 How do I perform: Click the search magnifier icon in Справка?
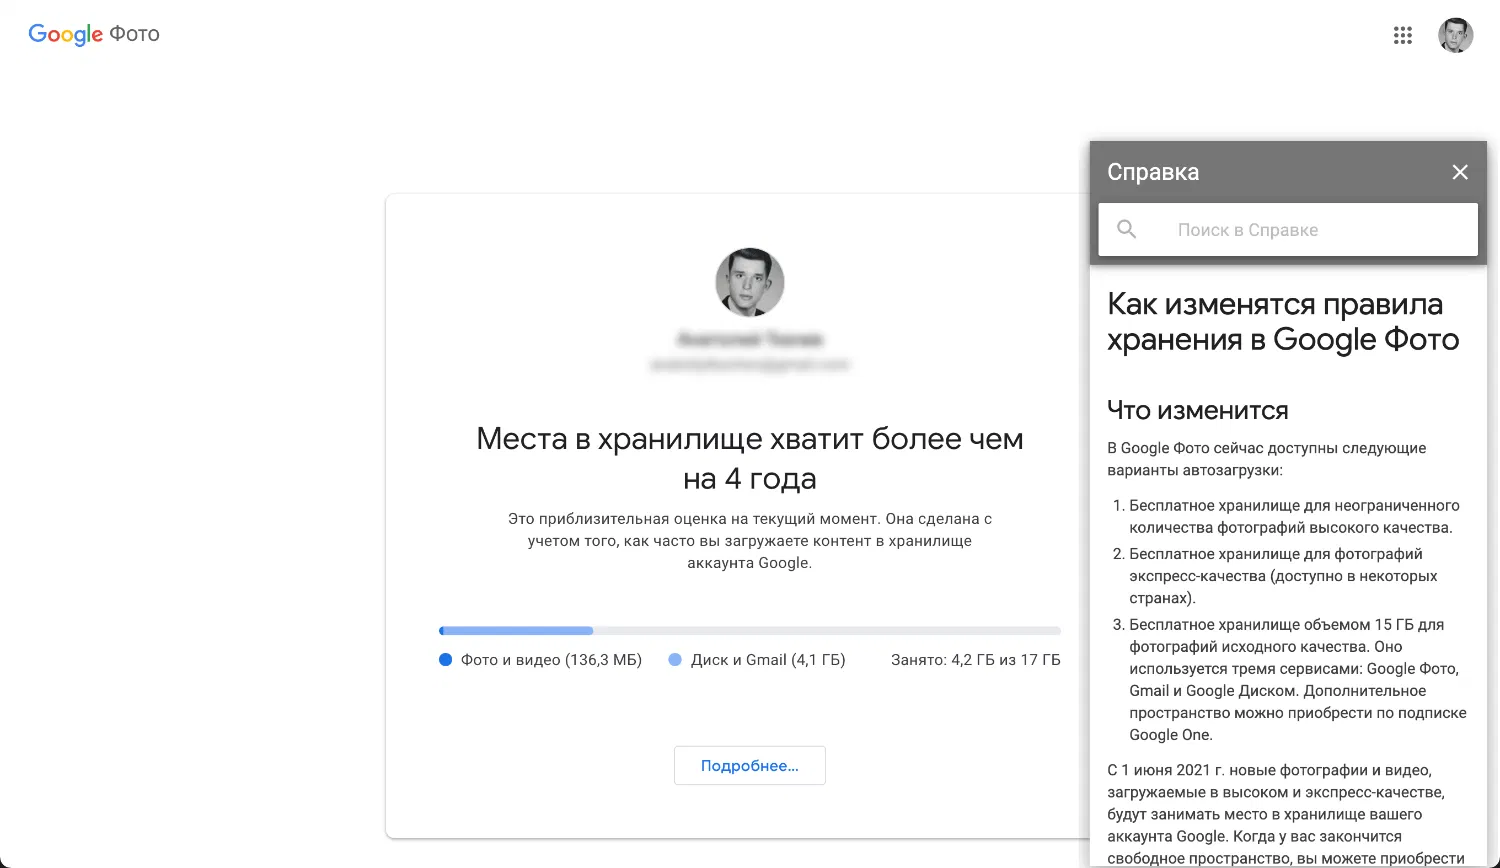click(x=1127, y=229)
